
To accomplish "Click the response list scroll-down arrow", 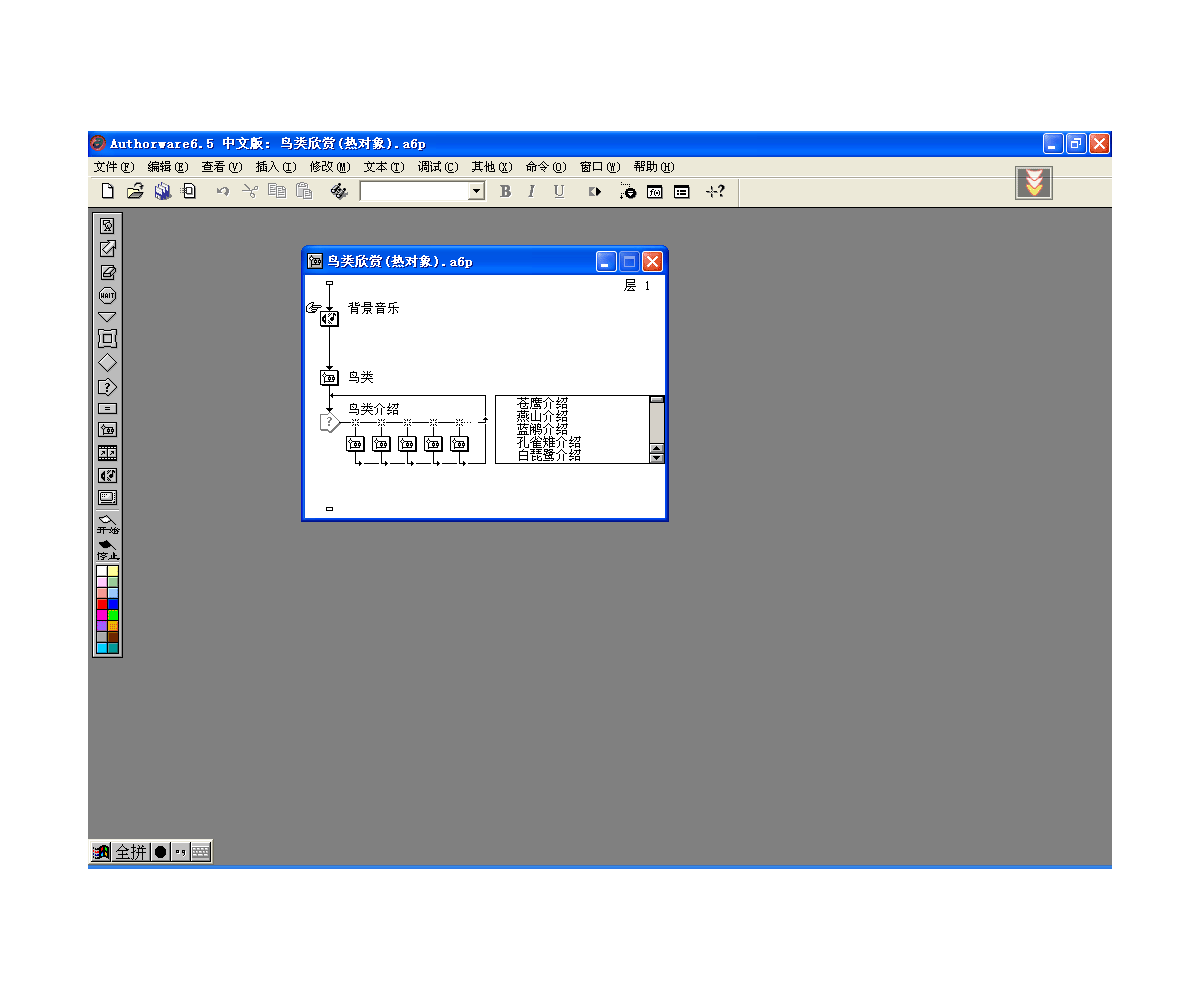I will (657, 458).
